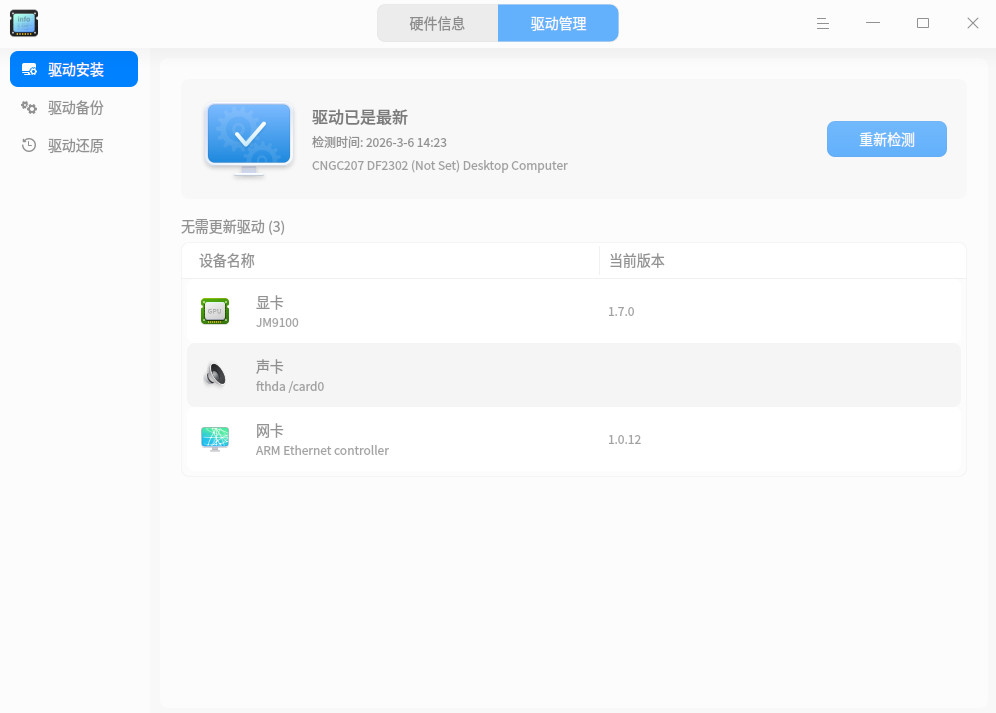Open the hamburger main menu

823,24
